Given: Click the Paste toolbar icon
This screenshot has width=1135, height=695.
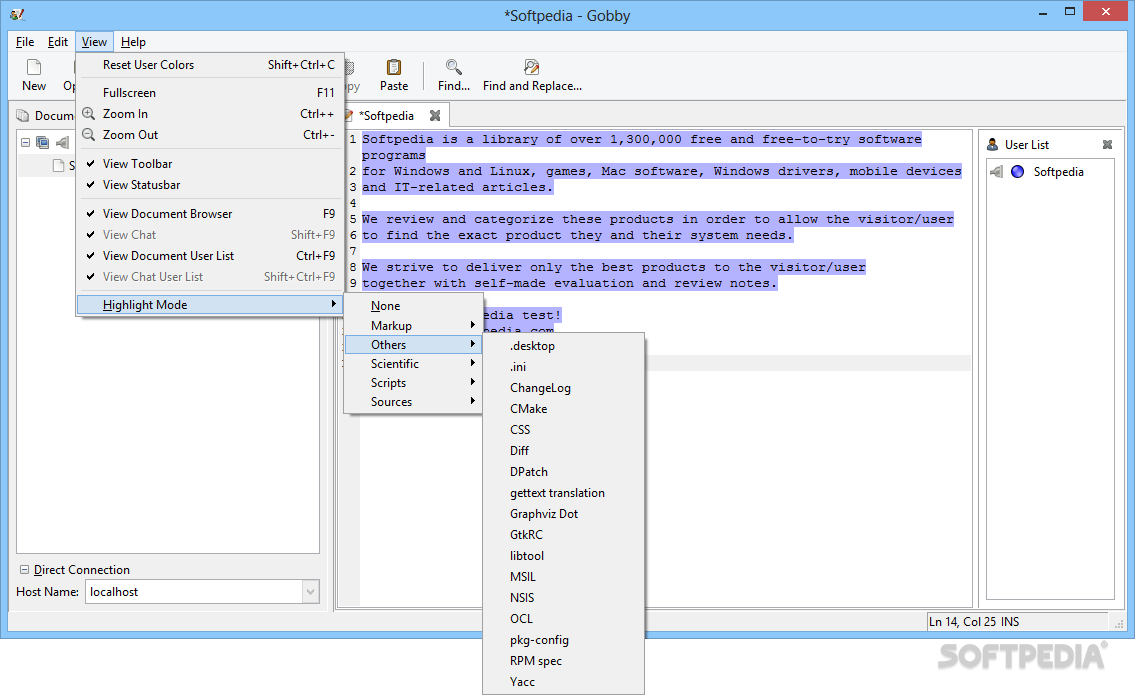Looking at the screenshot, I should click(x=394, y=67).
